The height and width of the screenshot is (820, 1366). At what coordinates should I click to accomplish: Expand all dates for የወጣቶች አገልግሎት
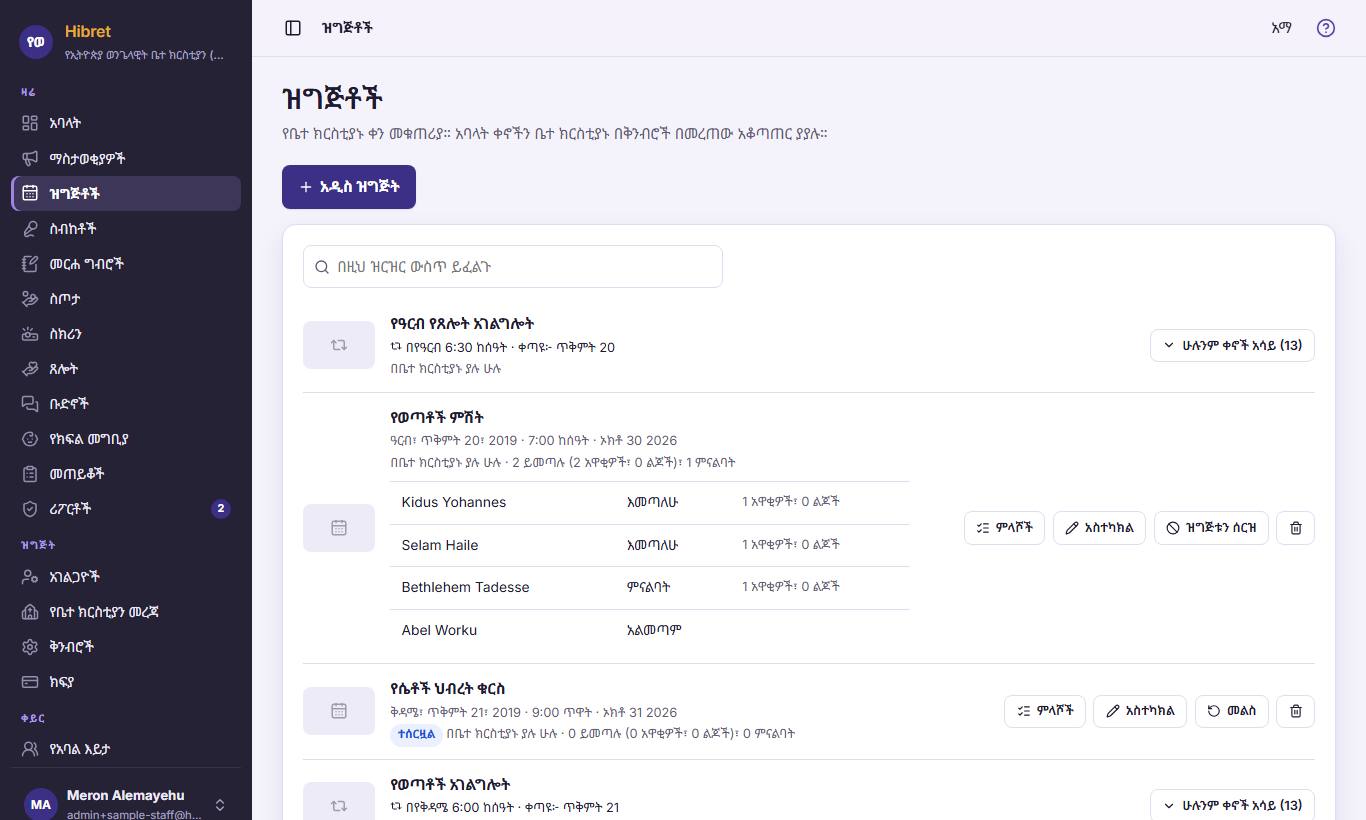[x=1232, y=805]
